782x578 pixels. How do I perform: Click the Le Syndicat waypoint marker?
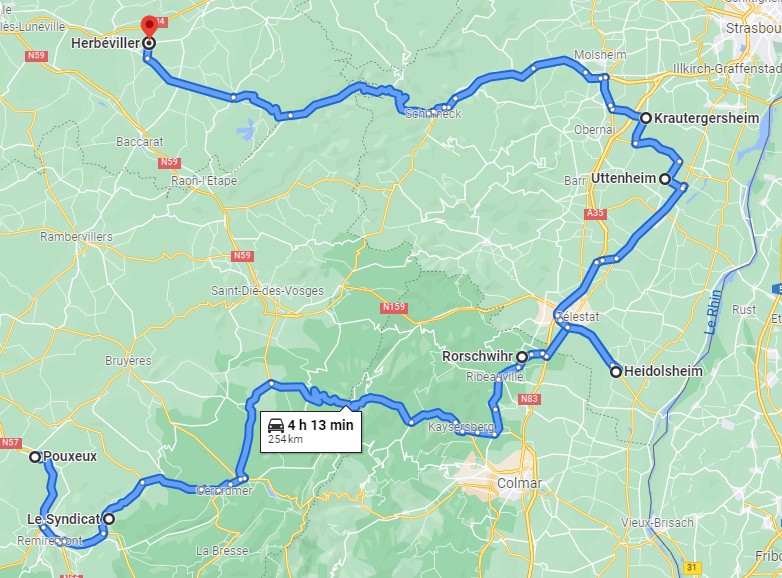pos(108,519)
